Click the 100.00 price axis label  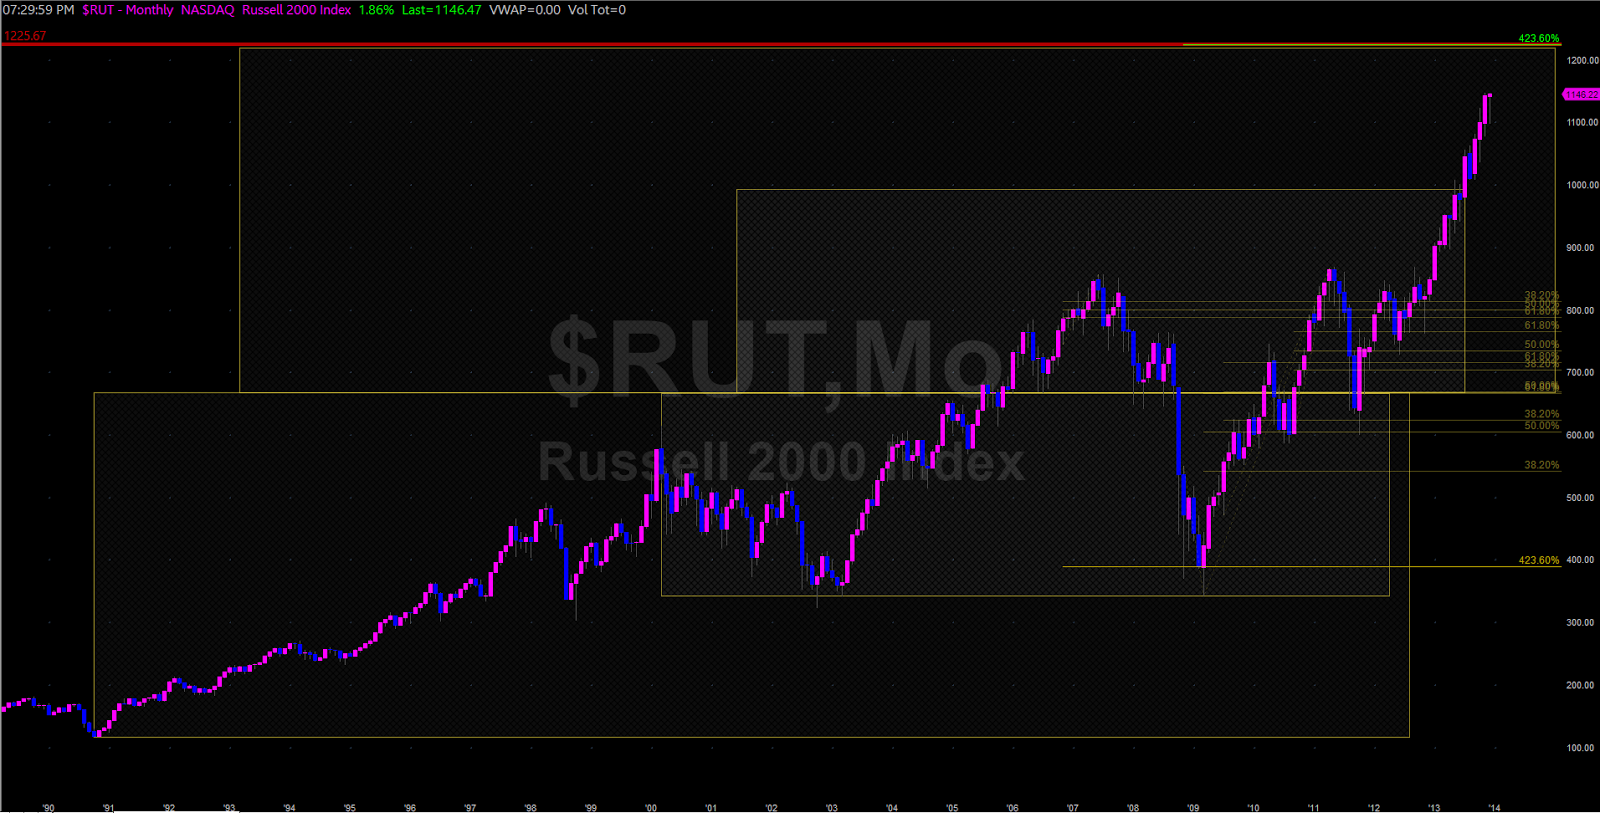1582,748
